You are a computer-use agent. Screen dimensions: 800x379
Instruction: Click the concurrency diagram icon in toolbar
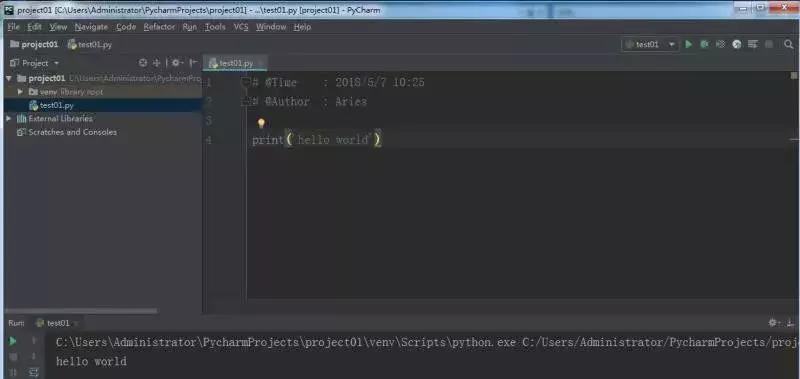[x=753, y=44]
